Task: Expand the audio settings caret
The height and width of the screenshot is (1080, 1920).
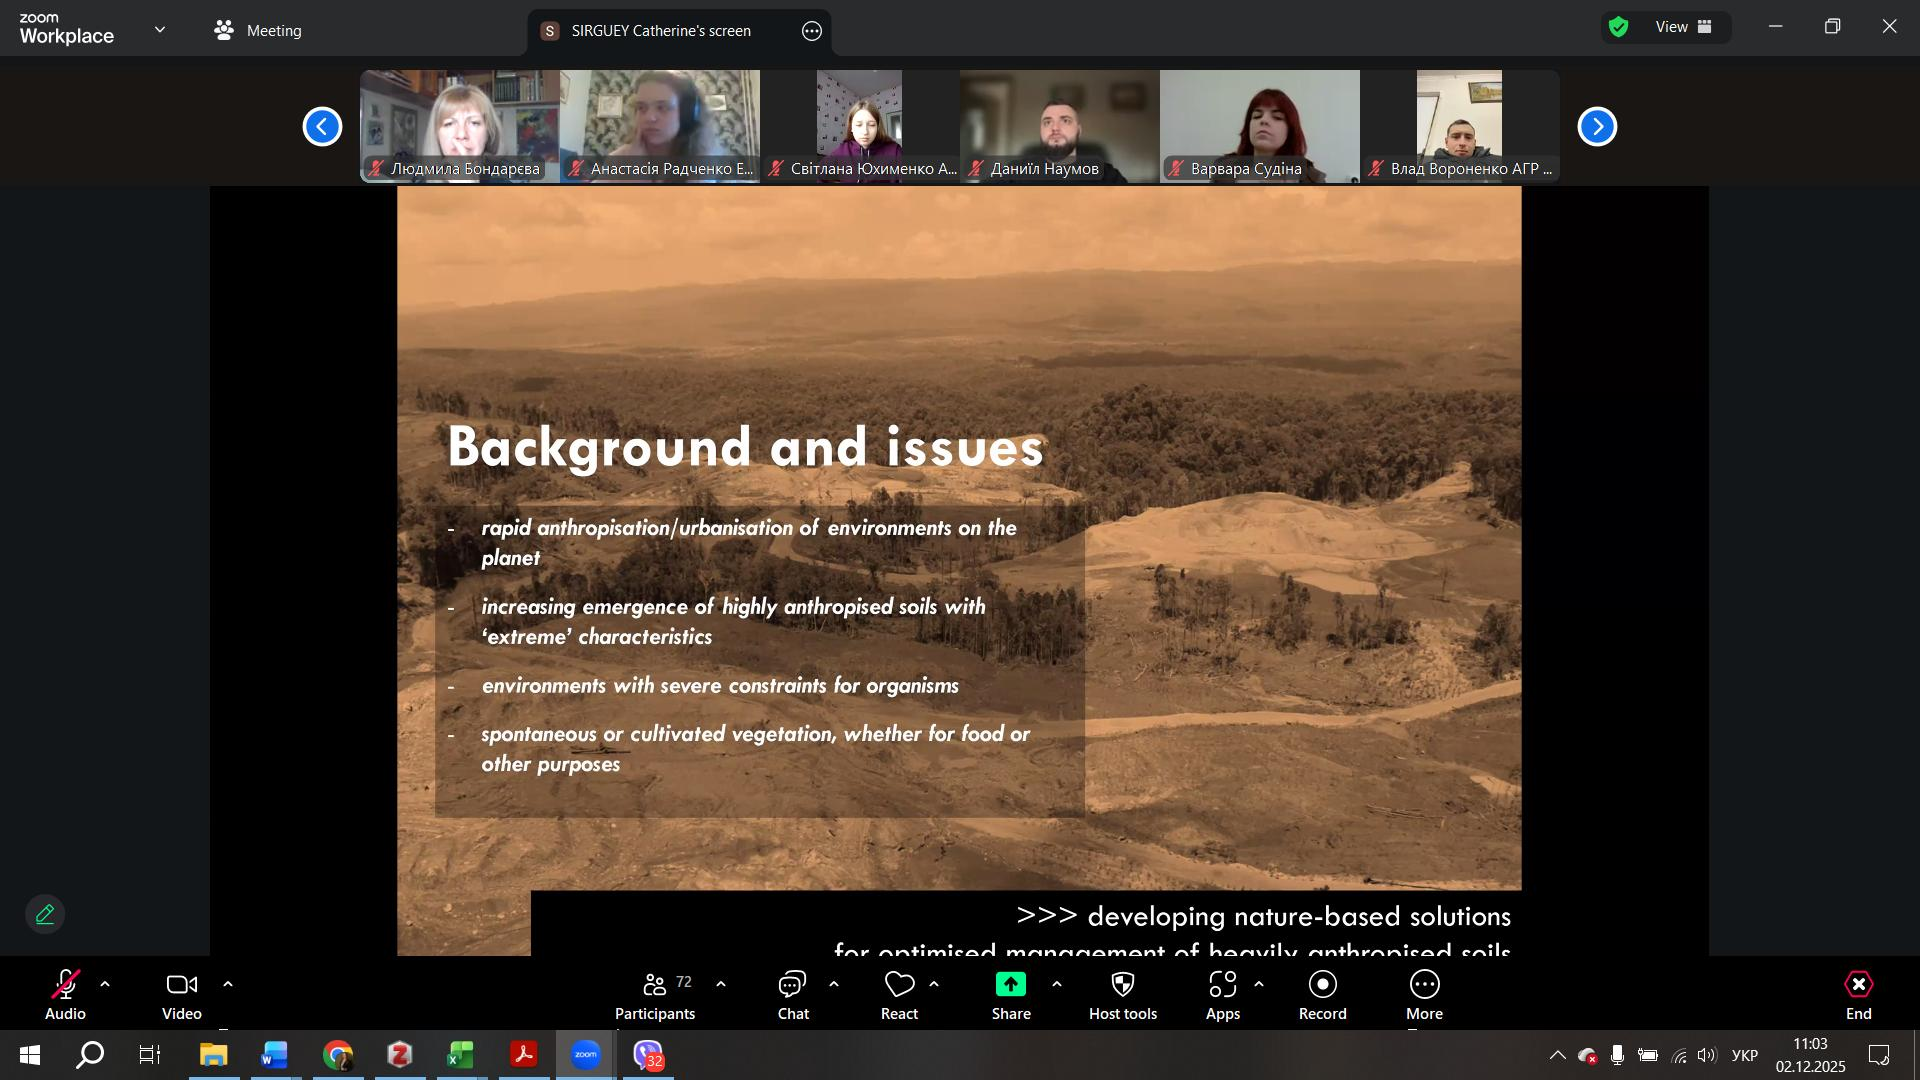Action: pos(105,985)
